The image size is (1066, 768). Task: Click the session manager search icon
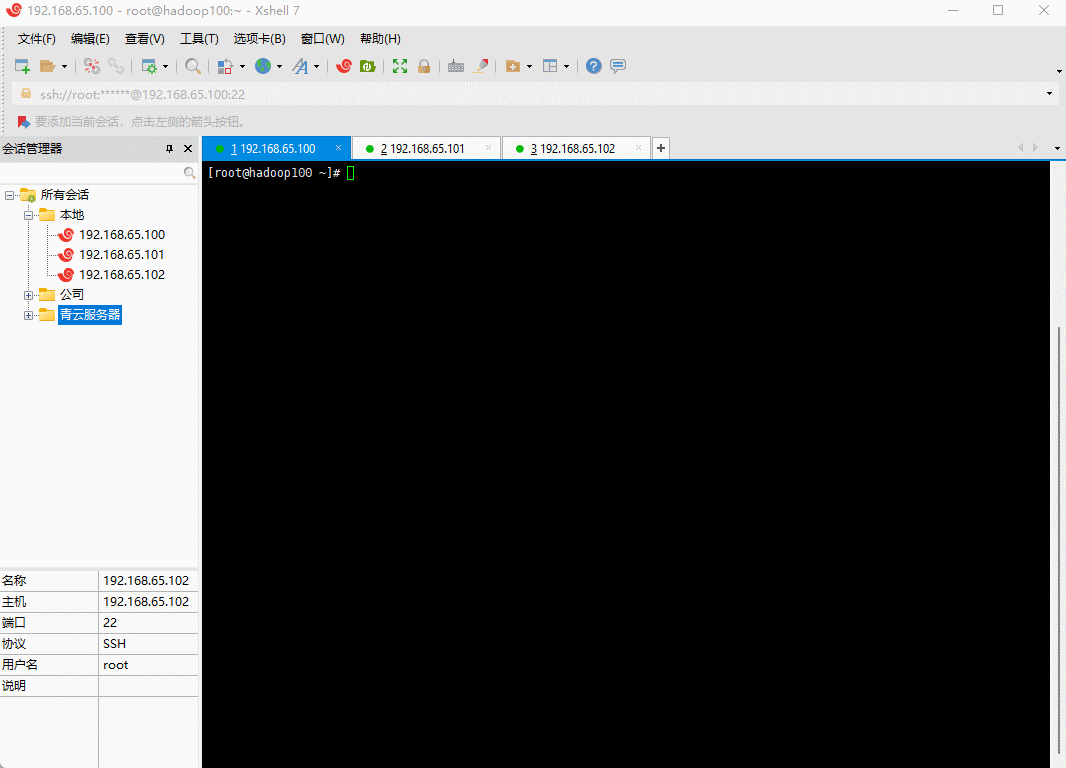click(190, 173)
